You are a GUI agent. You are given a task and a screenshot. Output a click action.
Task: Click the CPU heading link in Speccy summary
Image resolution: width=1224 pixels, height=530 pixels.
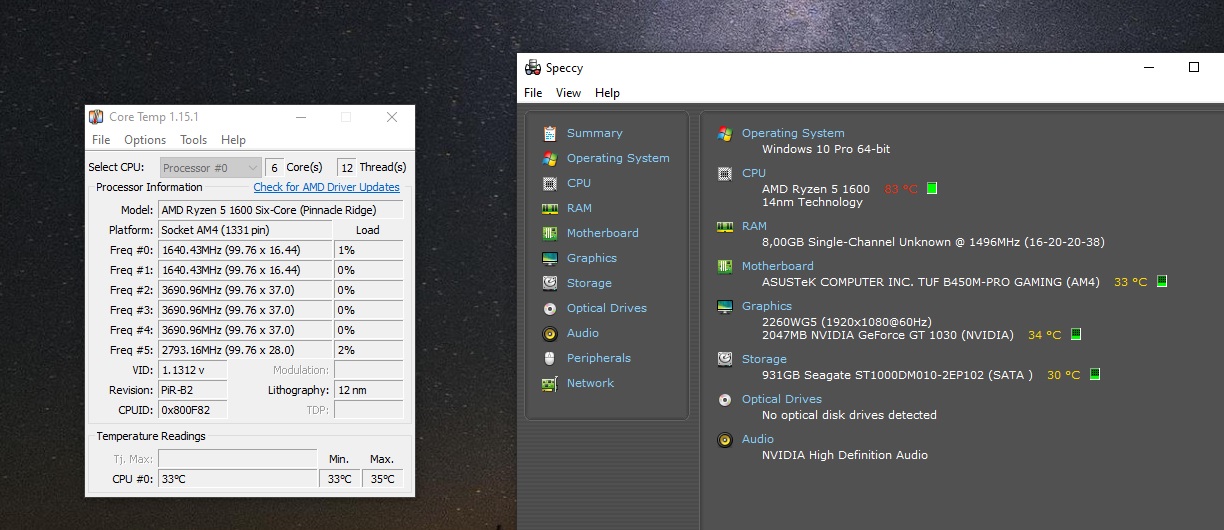point(754,173)
